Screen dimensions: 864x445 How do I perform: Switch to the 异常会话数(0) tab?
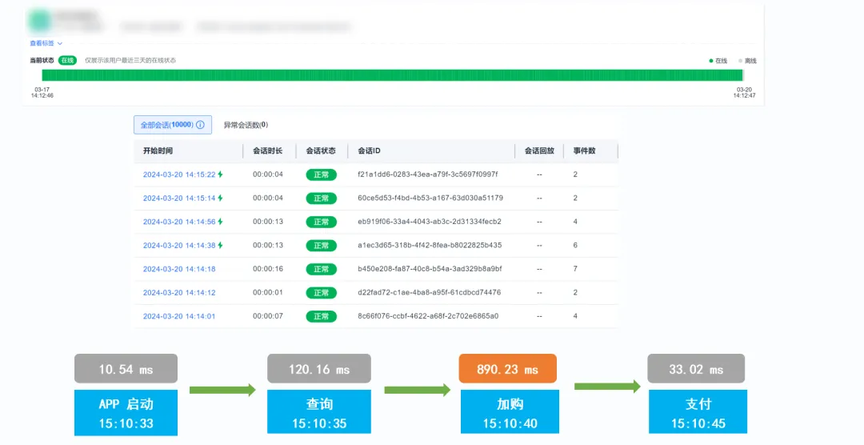[246, 125]
